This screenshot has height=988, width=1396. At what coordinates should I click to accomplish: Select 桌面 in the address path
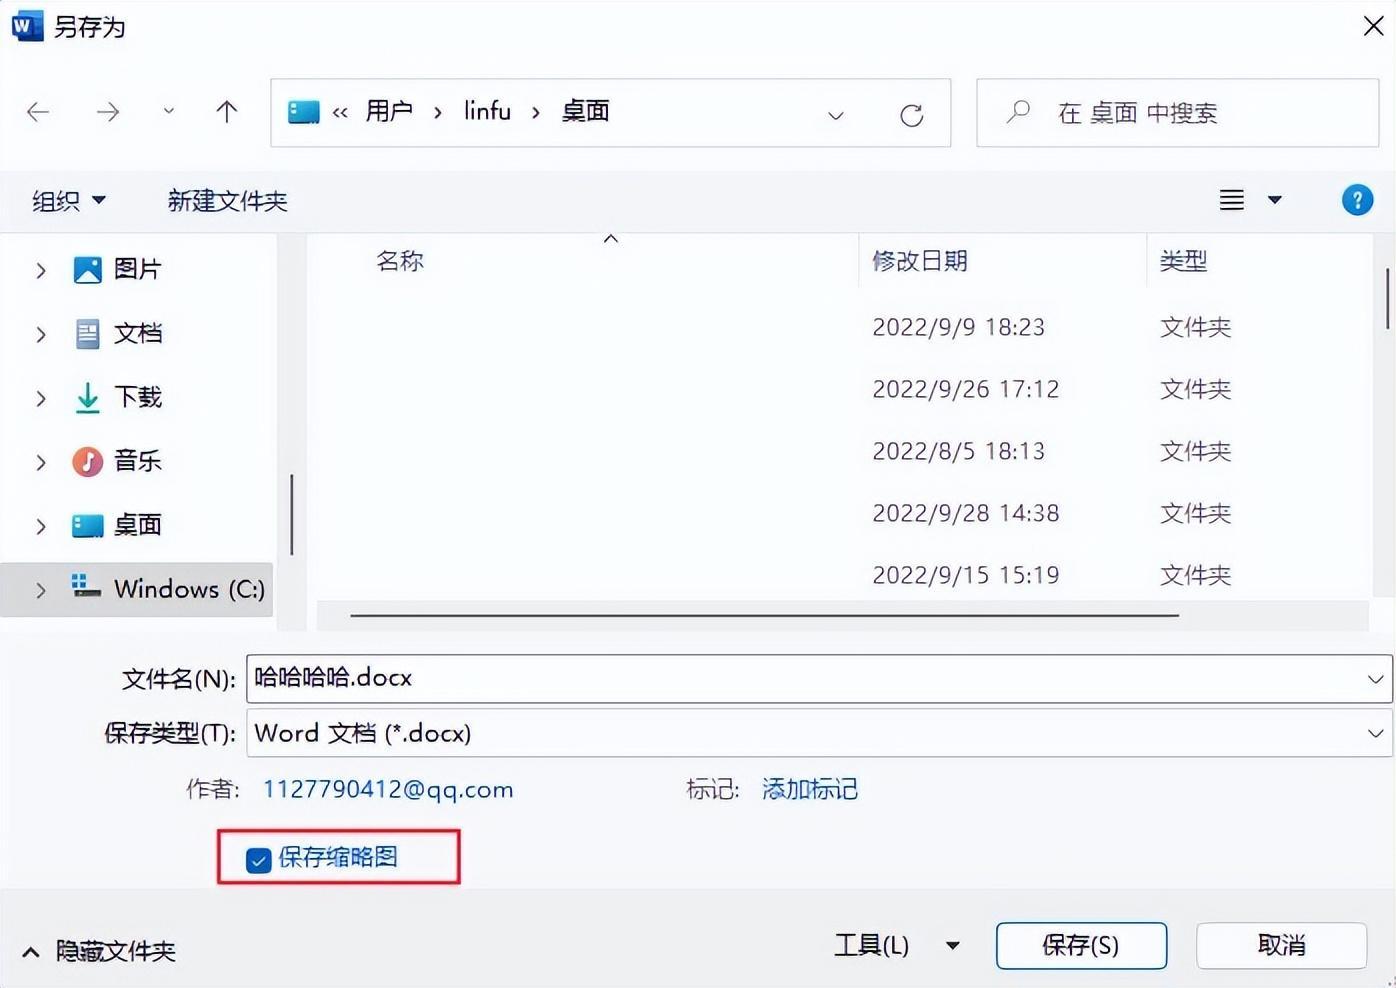pos(585,111)
